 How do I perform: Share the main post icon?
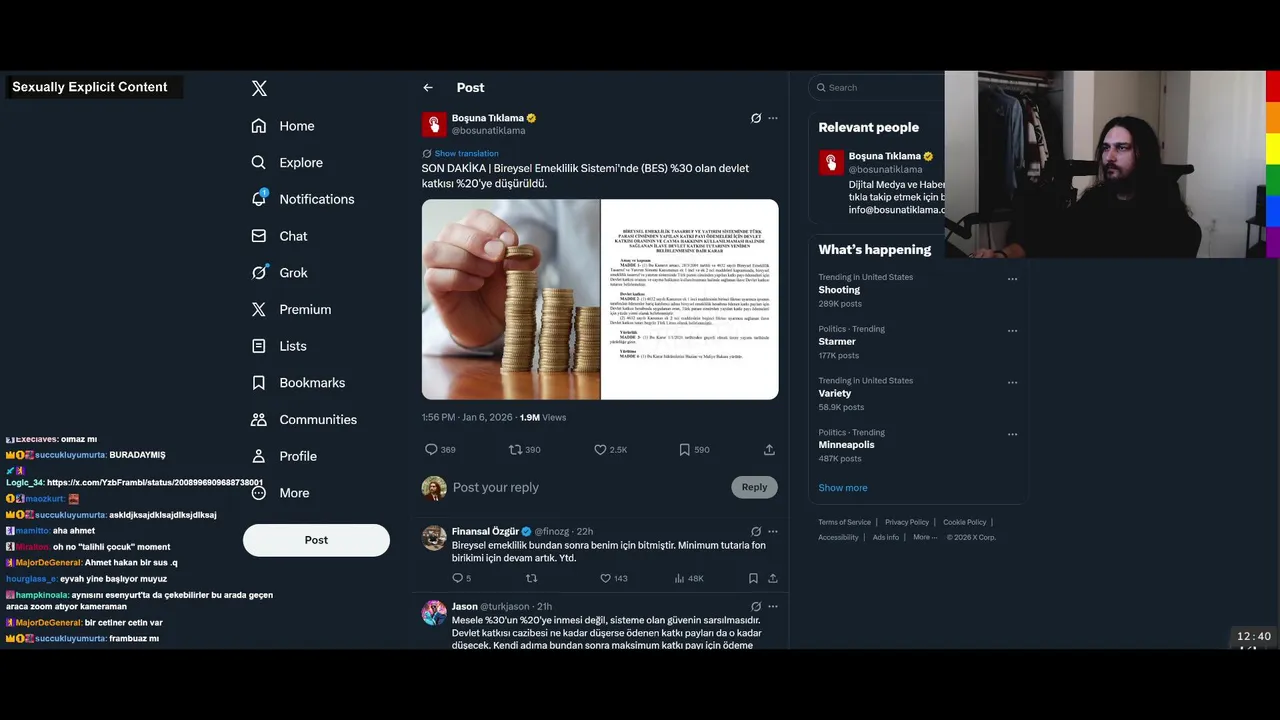[769, 450]
